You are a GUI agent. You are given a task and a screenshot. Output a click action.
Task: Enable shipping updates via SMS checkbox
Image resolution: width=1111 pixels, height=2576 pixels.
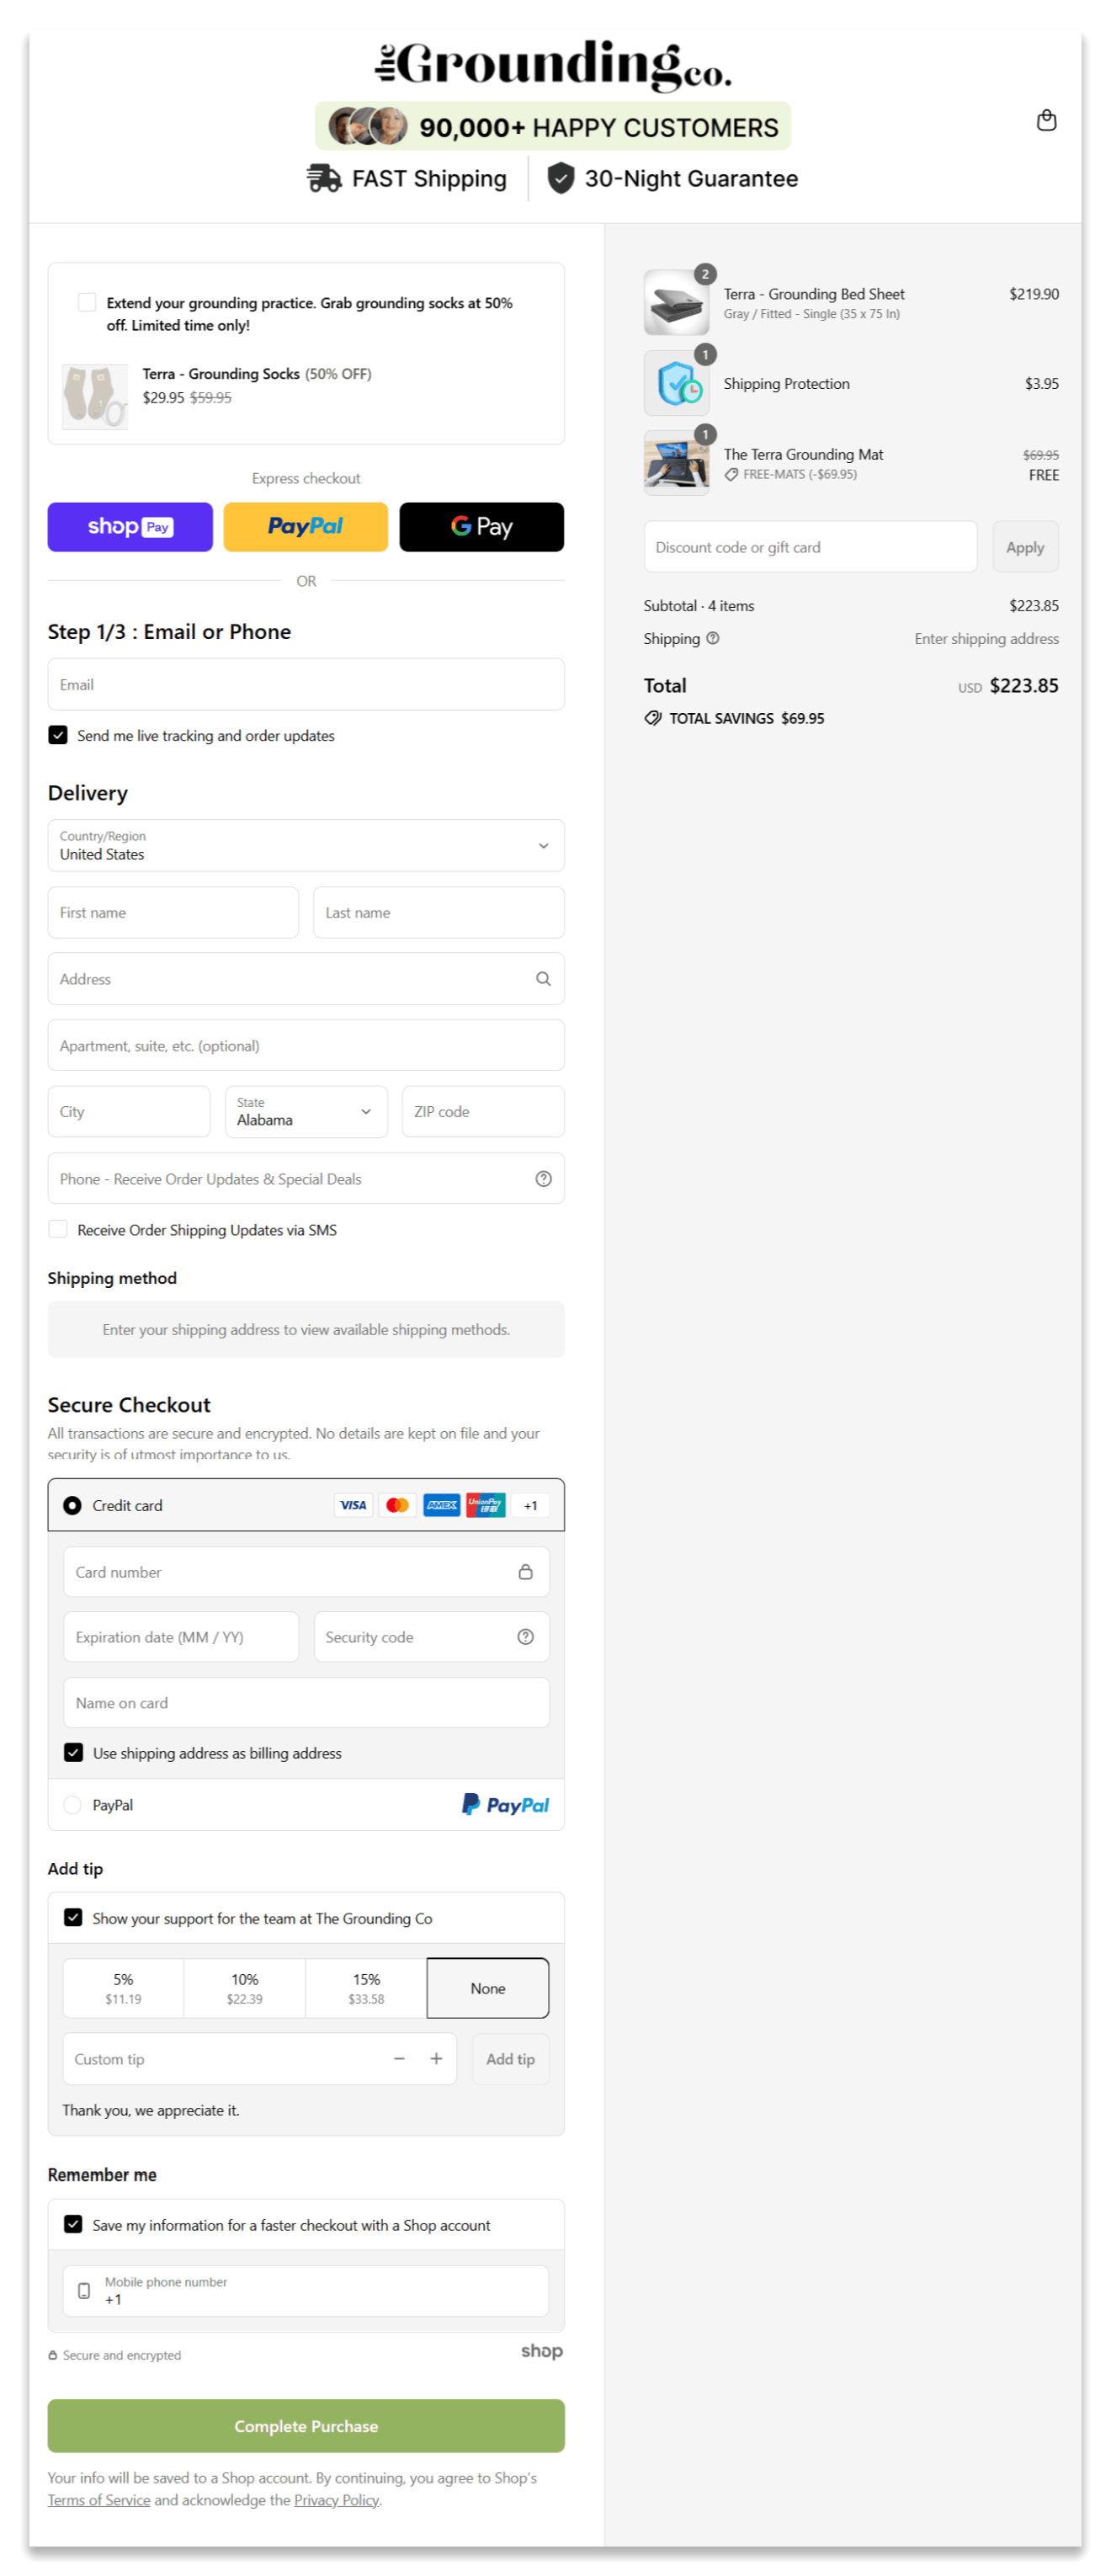[x=58, y=1229]
